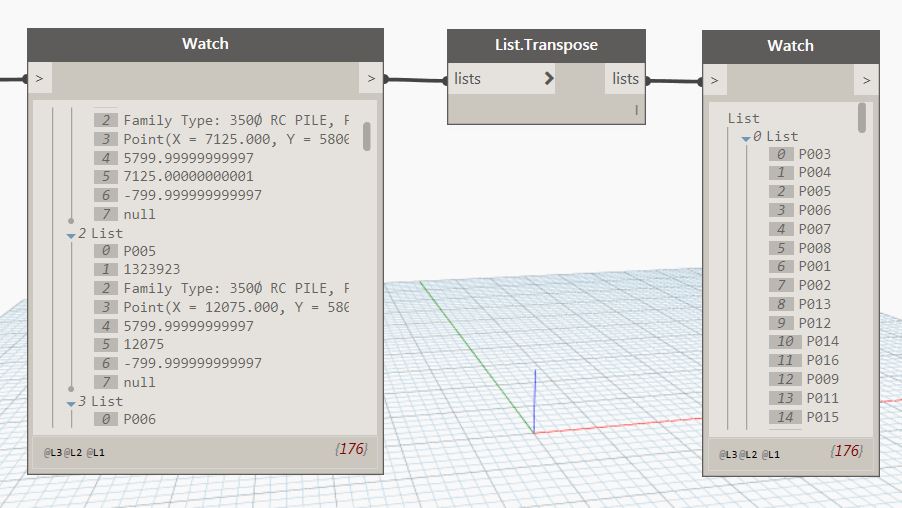Select the left Watch node title bar
Viewport: 902px width, 508px height.
[205, 44]
